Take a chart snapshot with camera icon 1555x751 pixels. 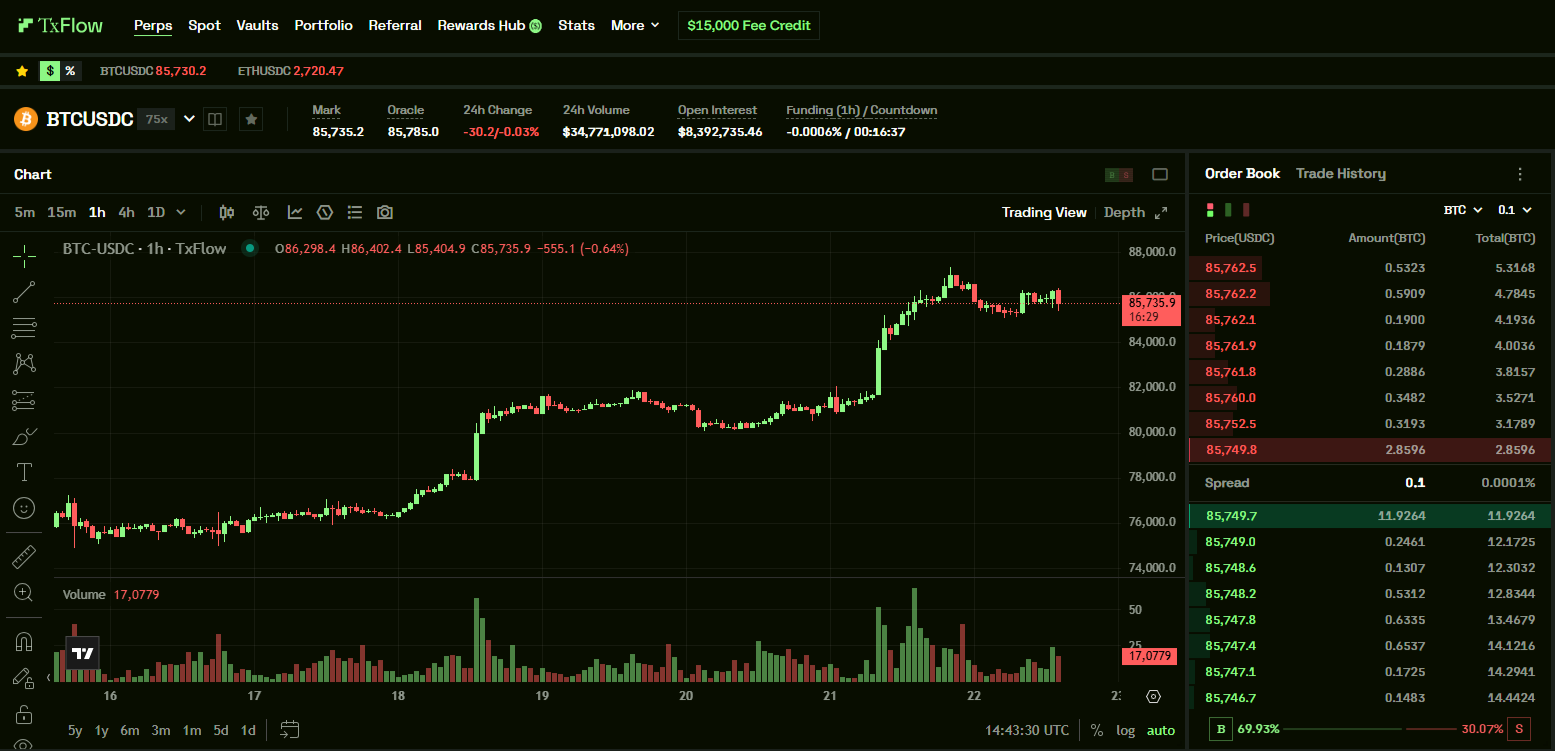pyautogui.click(x=385, y=212)
